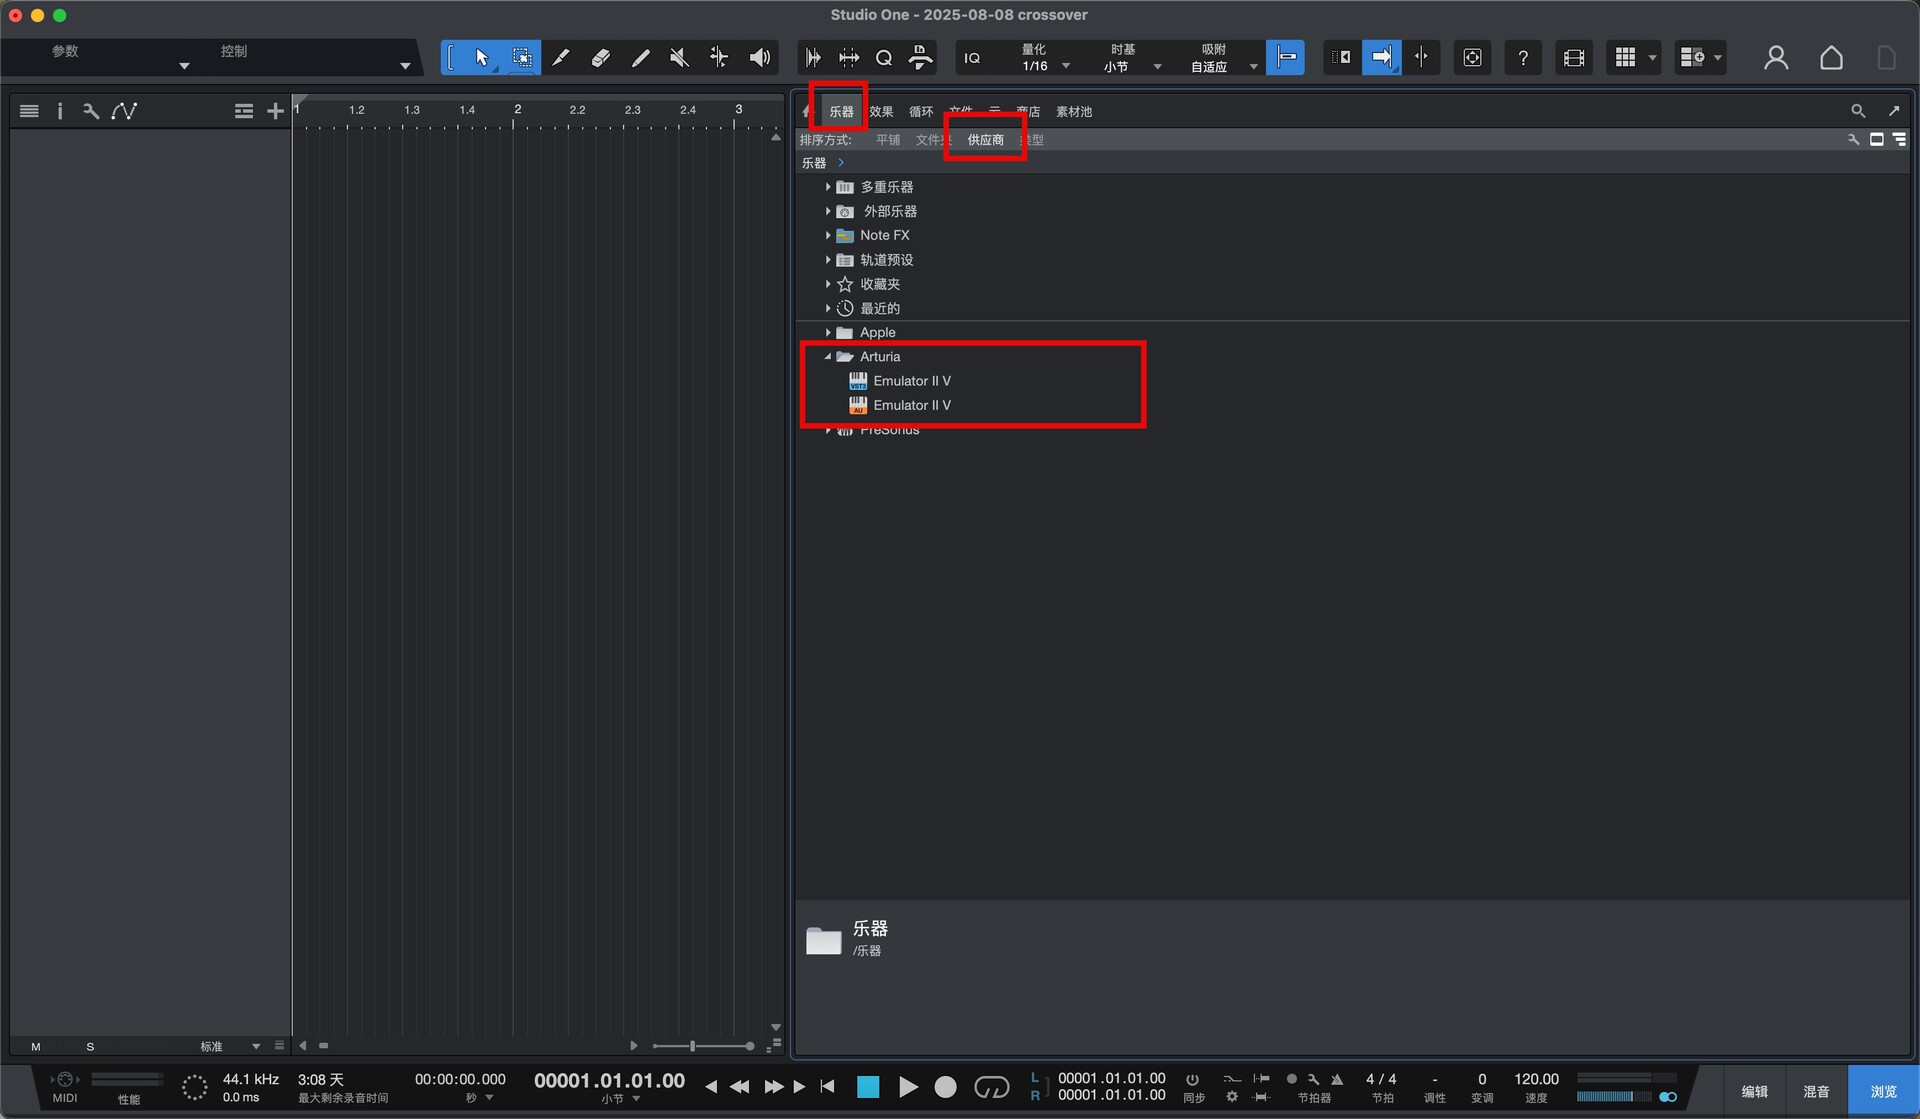Toggle the precount icon next to metronome
Image resolution: width=1920 pixels, height=1119 pixels.
pos(1291,1080)
